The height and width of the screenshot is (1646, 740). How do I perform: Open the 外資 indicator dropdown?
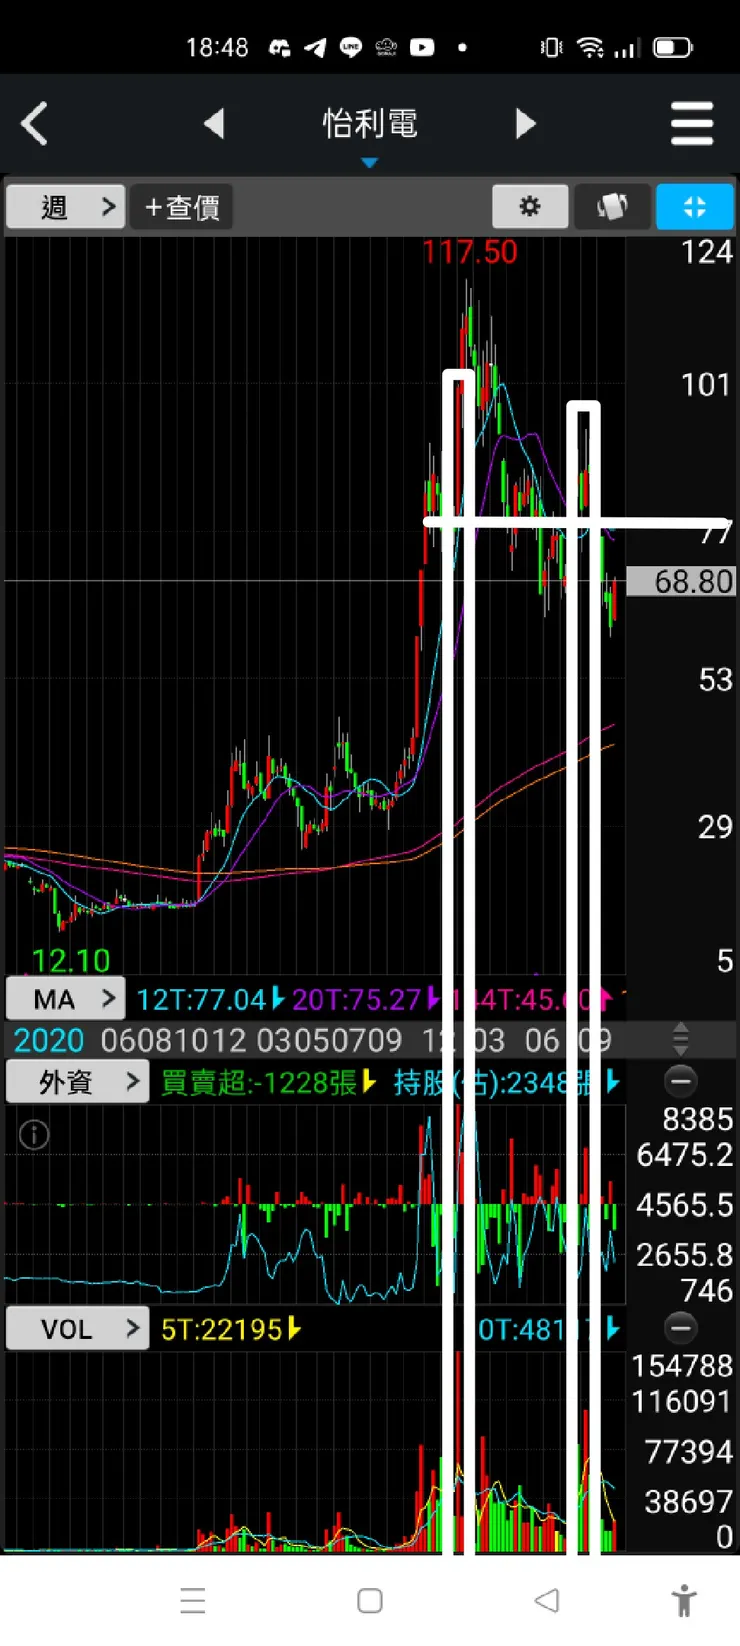pos(78,1082)
